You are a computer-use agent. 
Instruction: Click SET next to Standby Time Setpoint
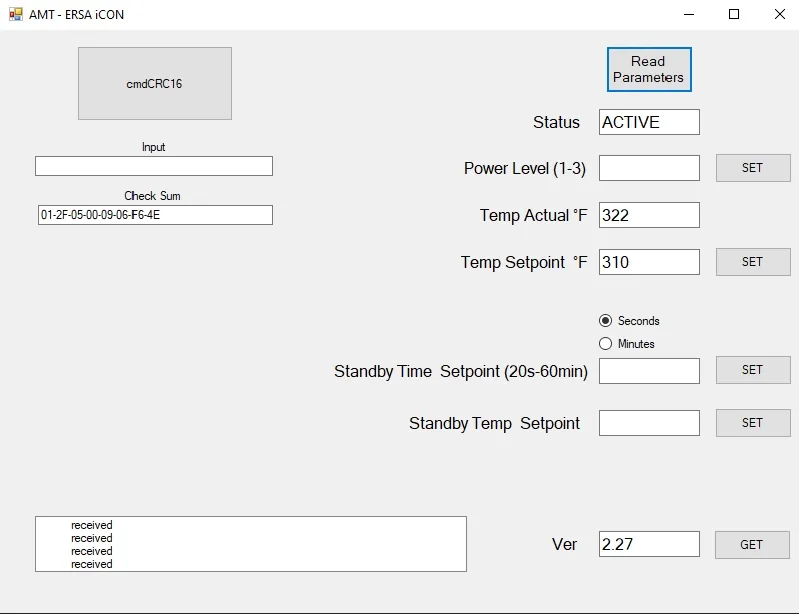click(753, 370)
